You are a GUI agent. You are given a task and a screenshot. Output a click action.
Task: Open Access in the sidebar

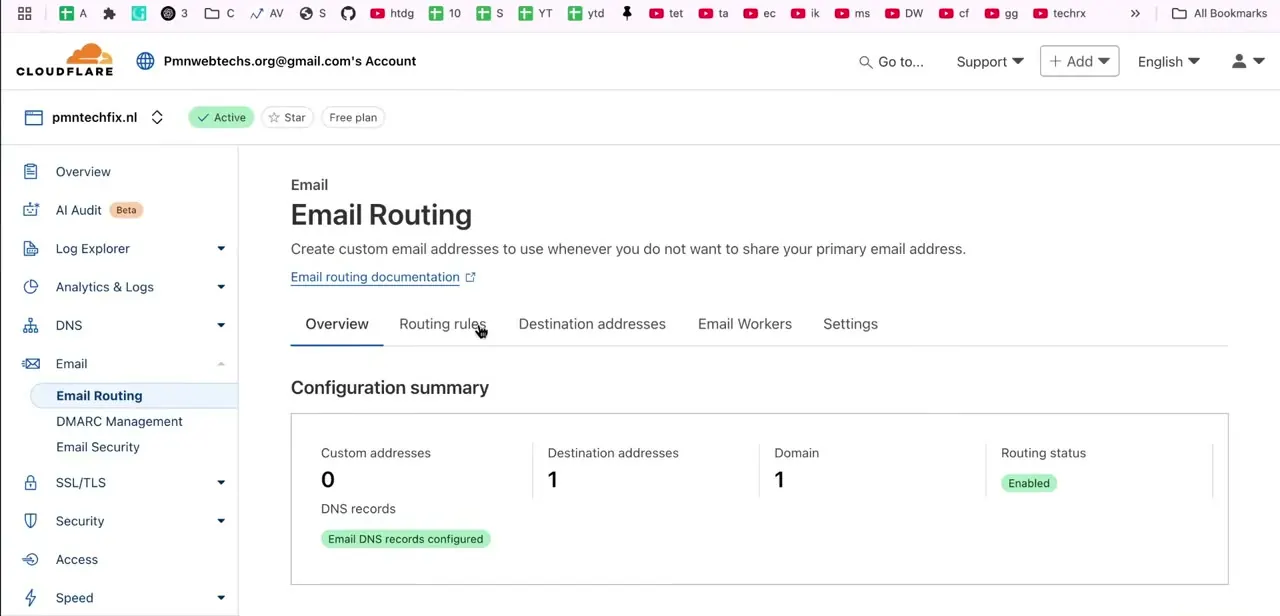point(77,560)
